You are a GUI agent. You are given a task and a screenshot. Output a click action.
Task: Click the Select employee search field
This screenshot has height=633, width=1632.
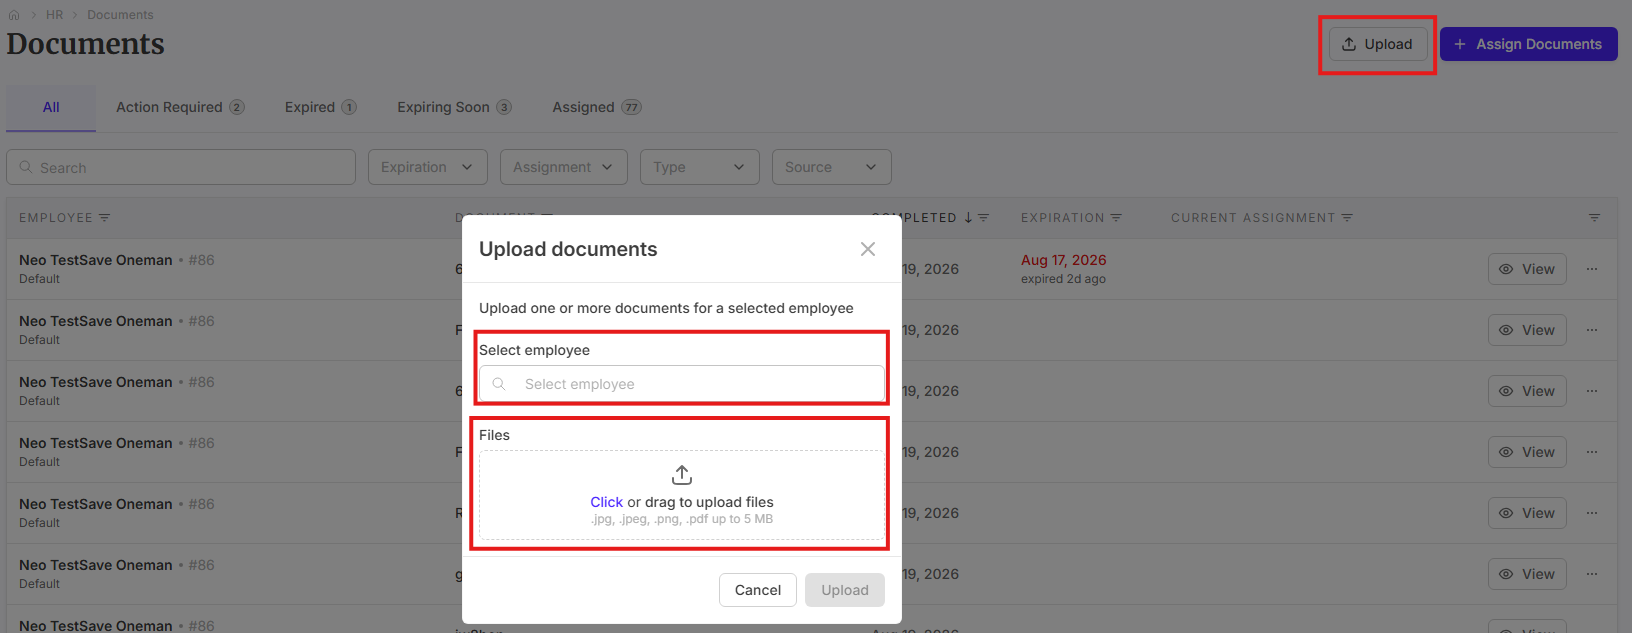click(682, 384)
